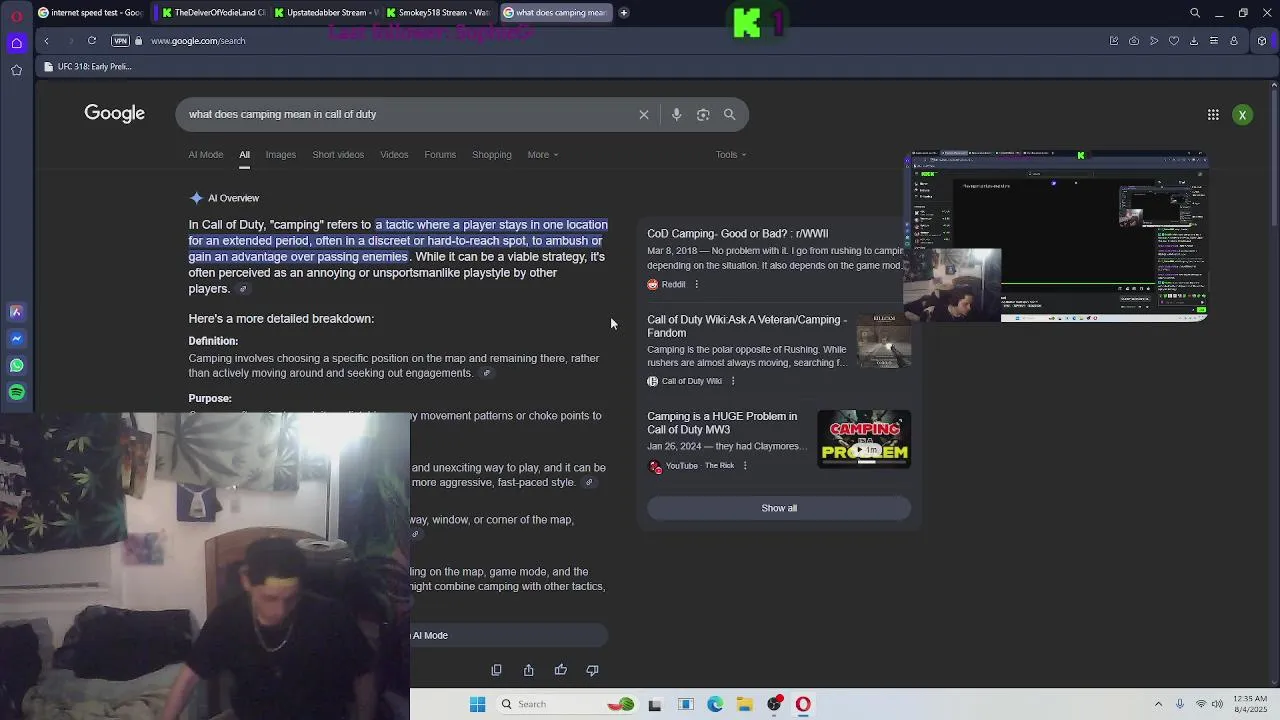
Task: Click the Show all sources button
Action: (779, 508)
